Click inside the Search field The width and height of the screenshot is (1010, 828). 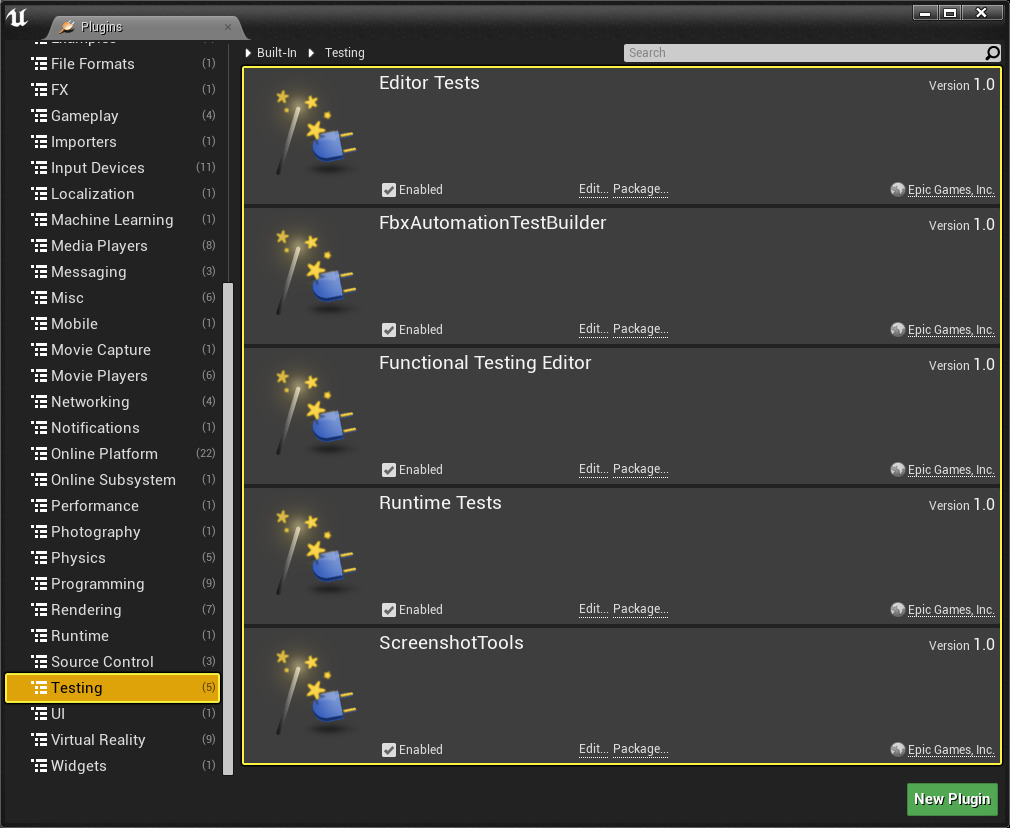[x=800, y=52]
